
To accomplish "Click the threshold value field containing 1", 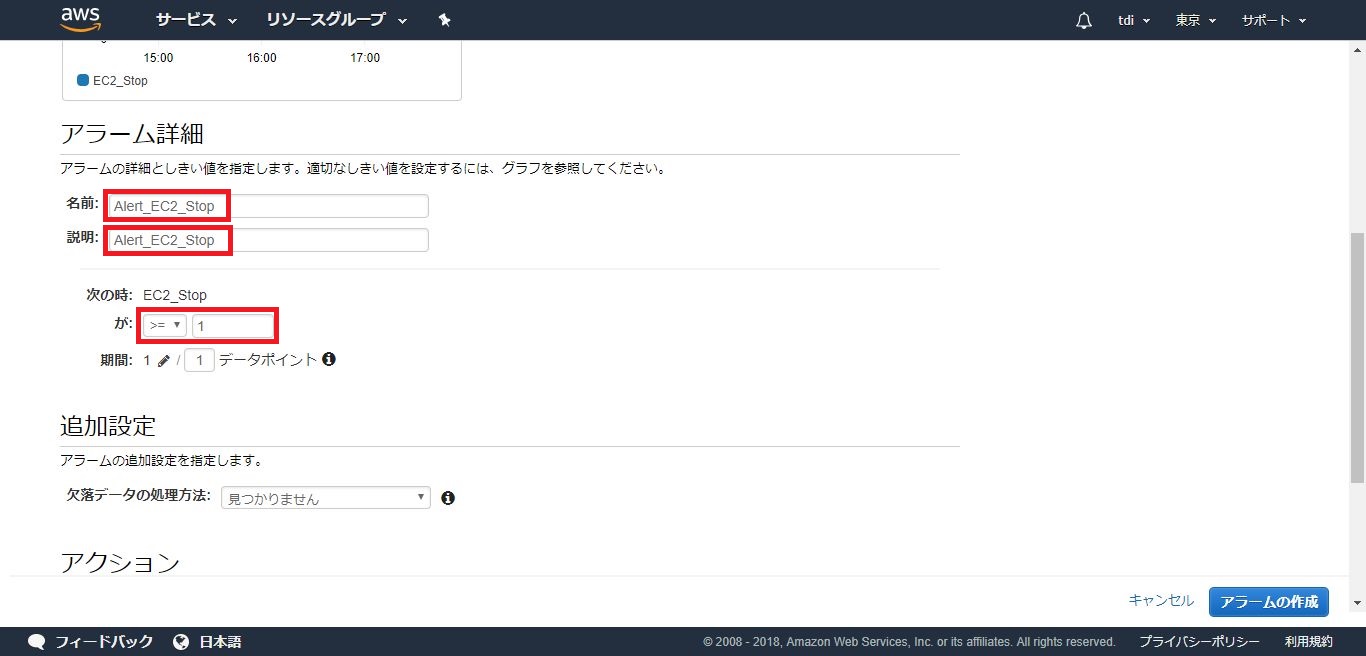I will pyautogui.click(x=232, y=326).
